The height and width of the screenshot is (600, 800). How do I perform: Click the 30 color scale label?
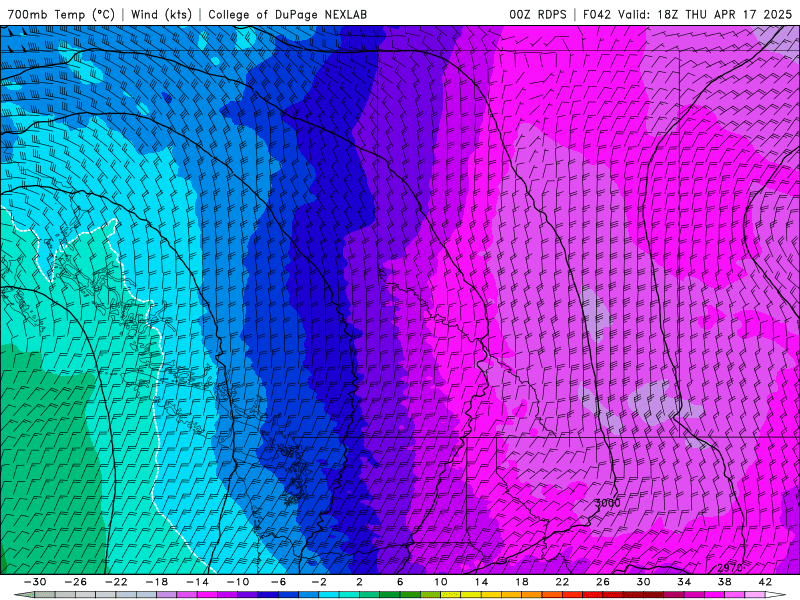pos(643,582)
